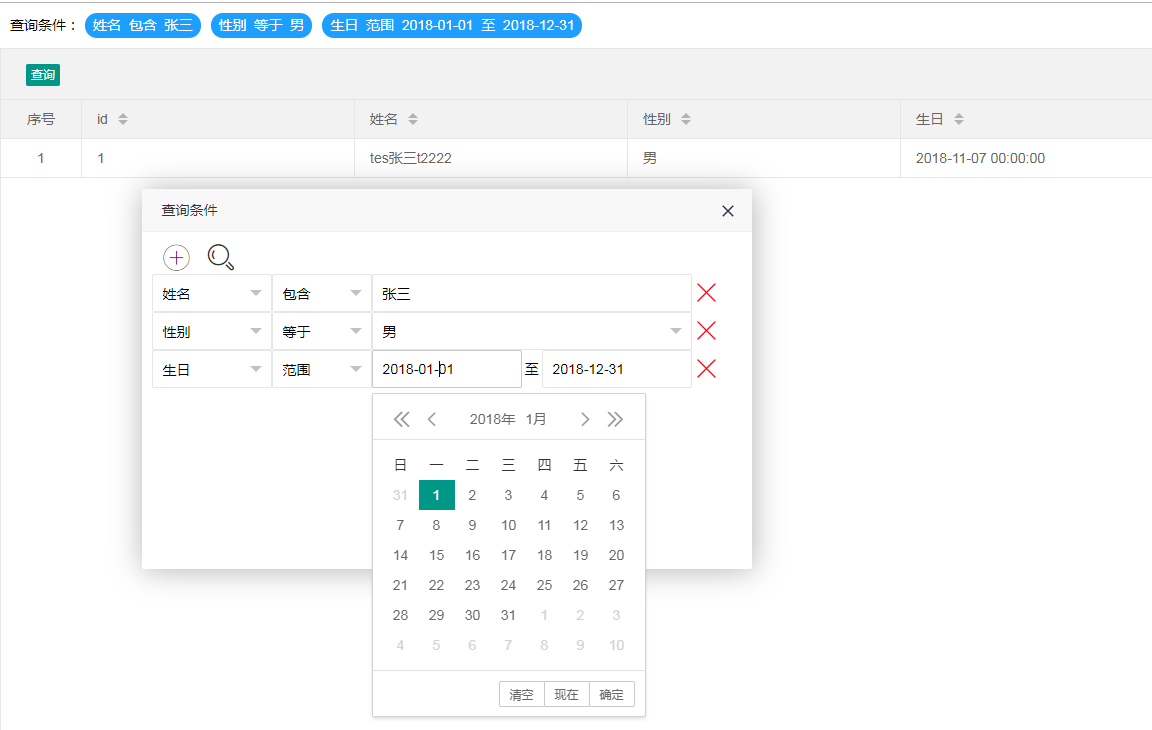Viewport: 1152px width, 730px height.
Task: Go to previous month in calendar
Action: [432, 419]
